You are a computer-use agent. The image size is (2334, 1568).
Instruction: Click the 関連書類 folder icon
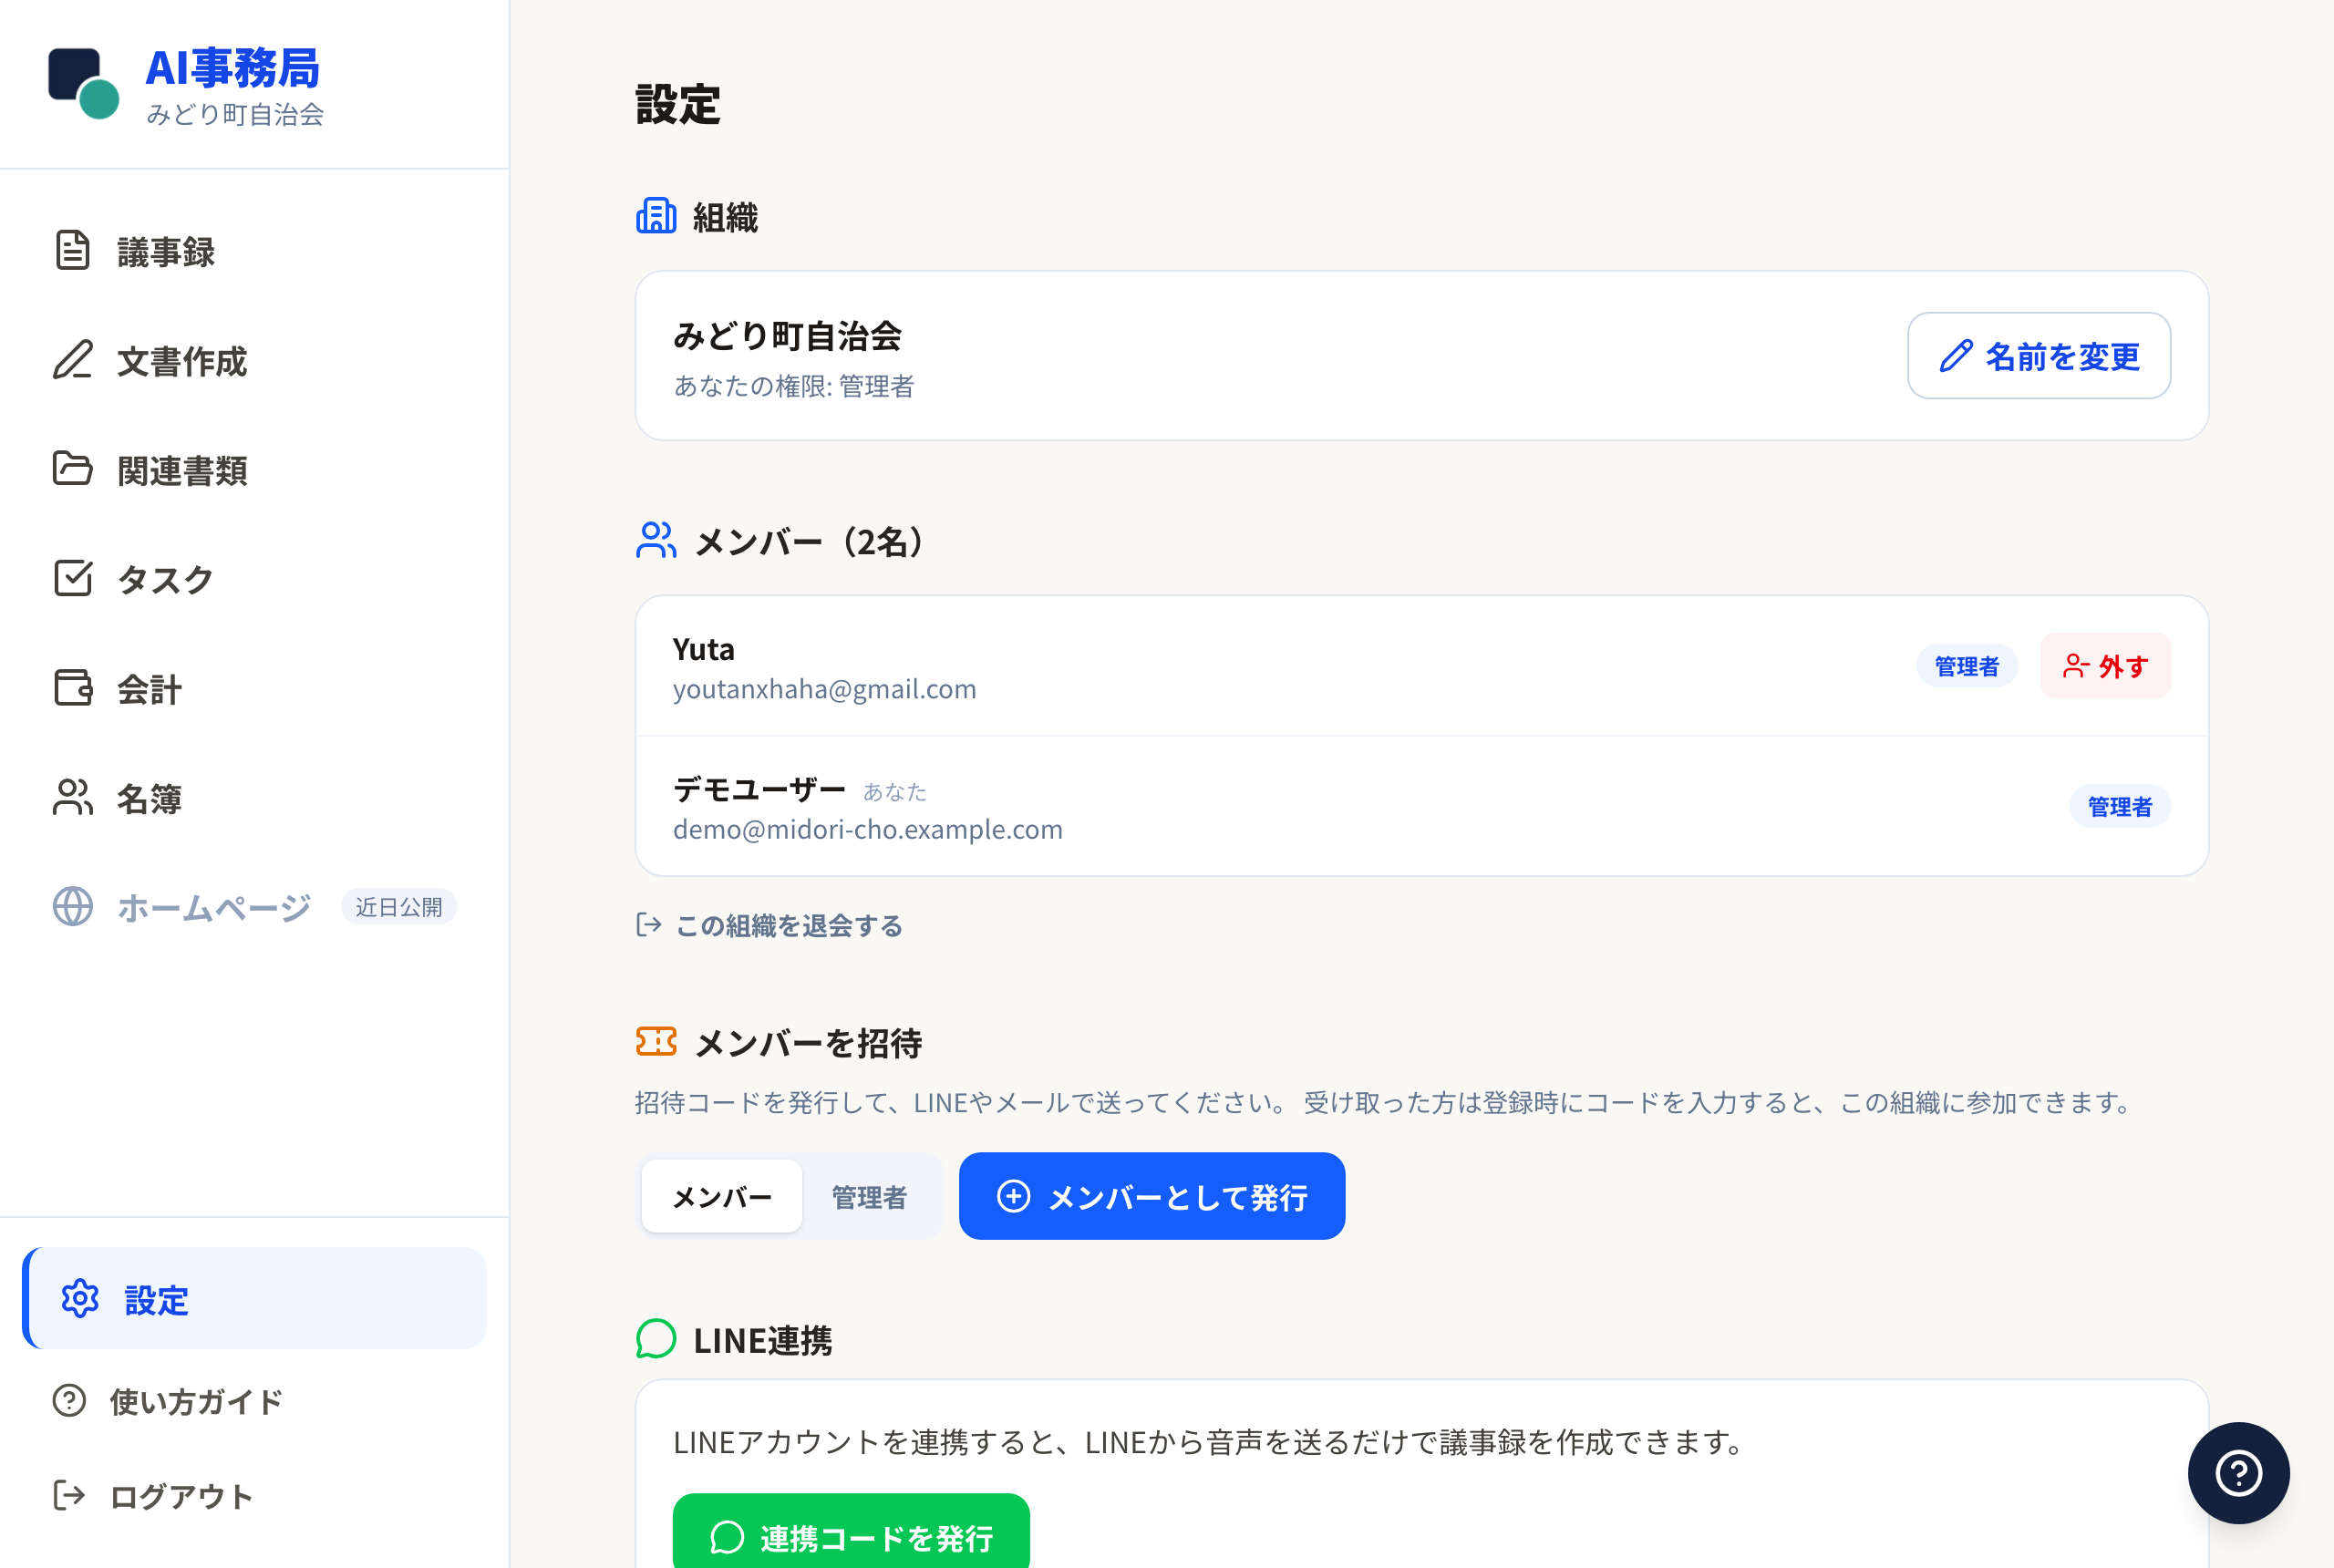[x=72, y=469]
